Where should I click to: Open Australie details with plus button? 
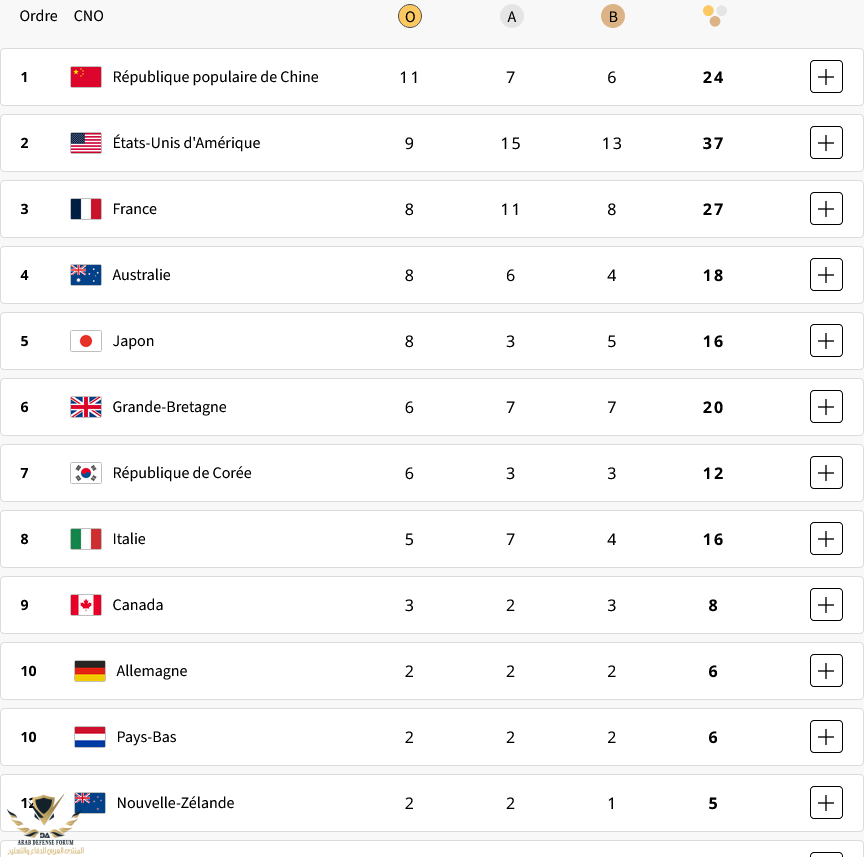pyautogui.click(x=825, y=274)
